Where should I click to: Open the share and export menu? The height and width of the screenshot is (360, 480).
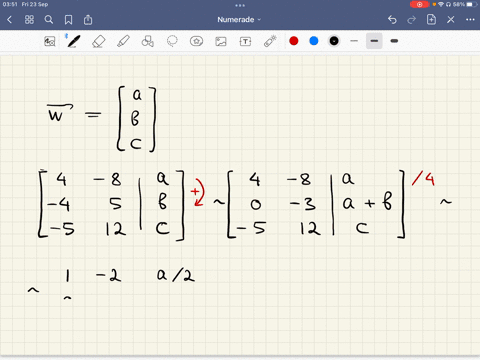88,20
